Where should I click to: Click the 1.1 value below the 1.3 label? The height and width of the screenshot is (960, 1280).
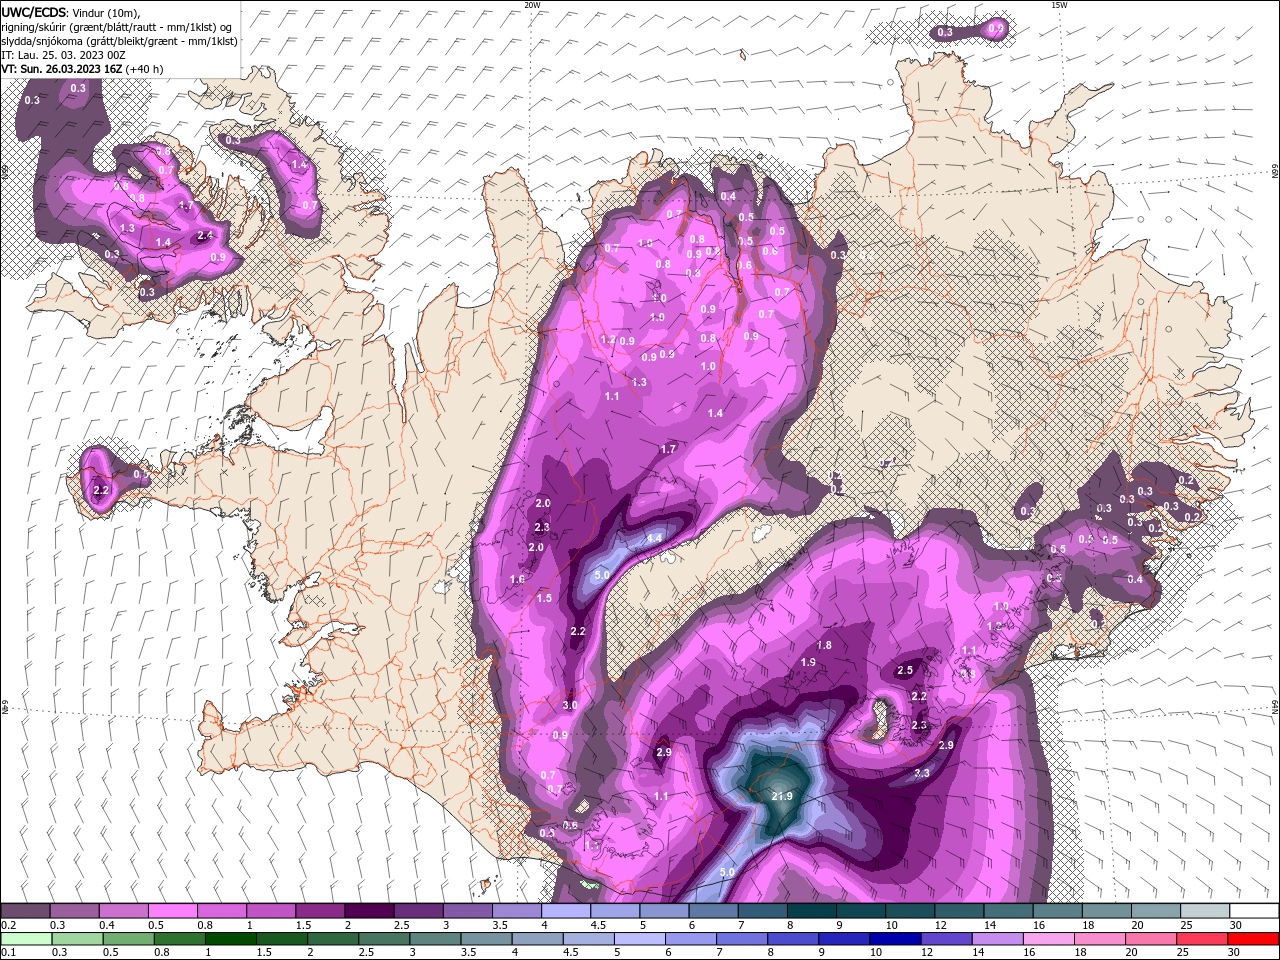coord(612,396)
